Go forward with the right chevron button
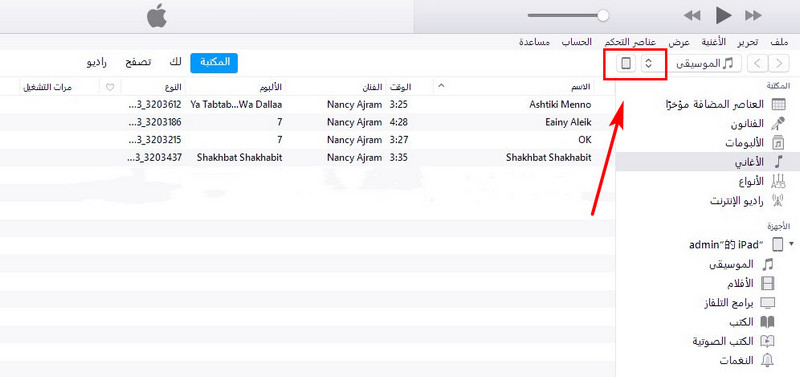Viewport: 800px width, 377px height. point(779,63)
